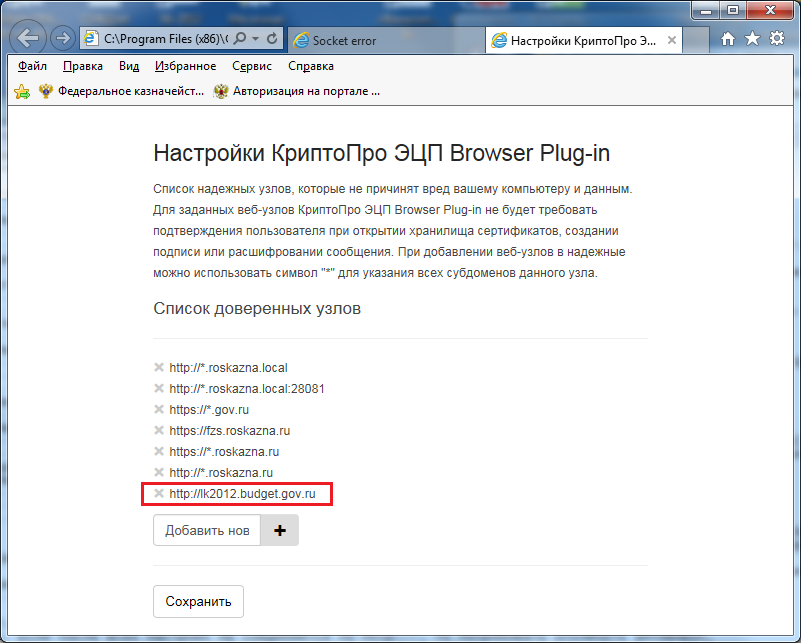Remove http://lk2012.budget.gov.ru from trusted sites
Image resolution: width=801 pixels, height=643 pixels.
click(159, 493)
